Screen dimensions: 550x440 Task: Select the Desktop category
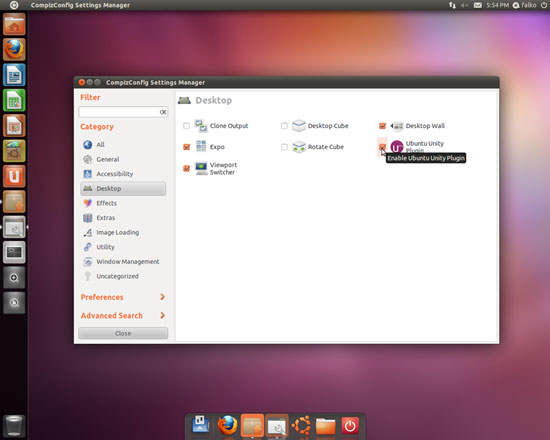tap(123, 188)
